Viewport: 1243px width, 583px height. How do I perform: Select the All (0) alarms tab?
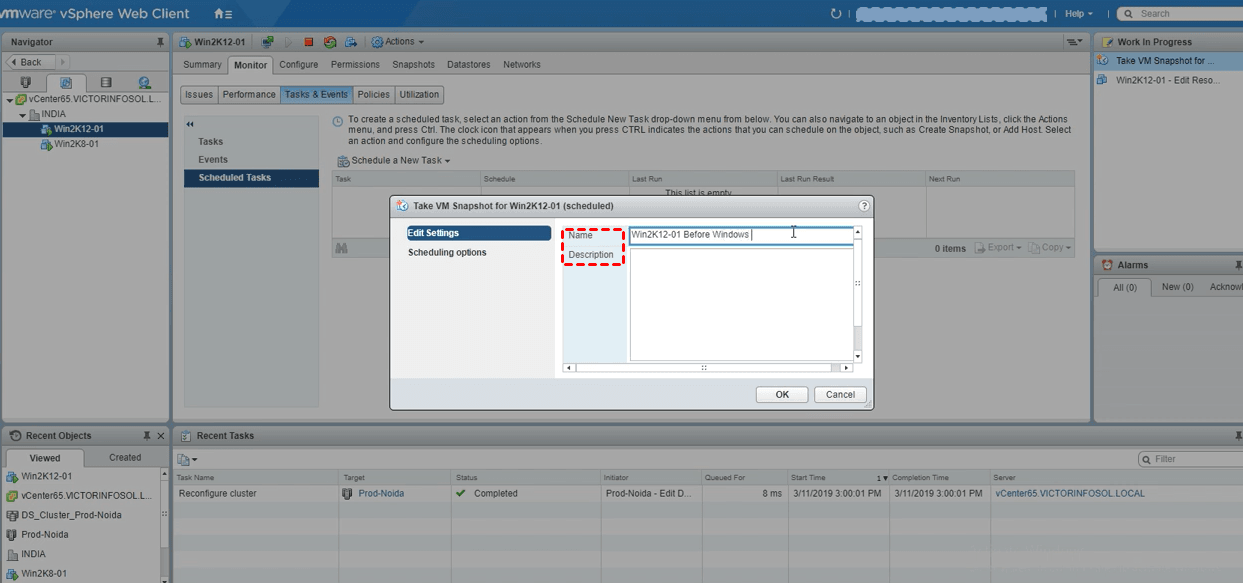(1124, 287)
